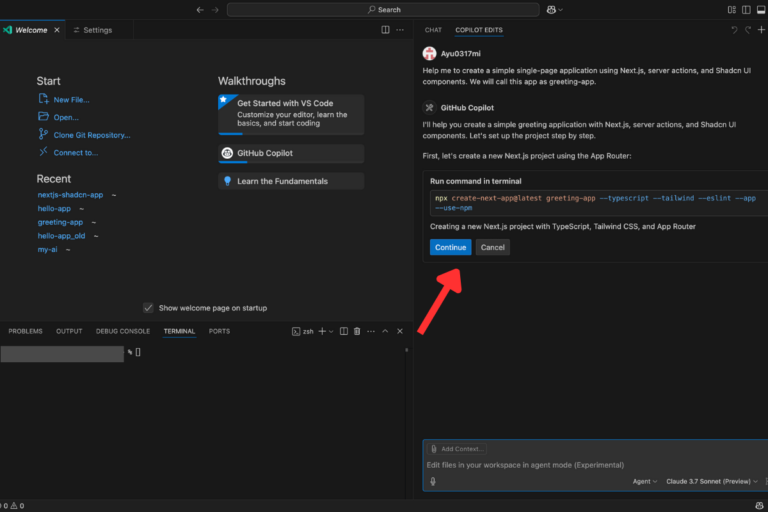Switch to OUTPUT panel tab
The image size is (768, 512).
coord(69,331)
